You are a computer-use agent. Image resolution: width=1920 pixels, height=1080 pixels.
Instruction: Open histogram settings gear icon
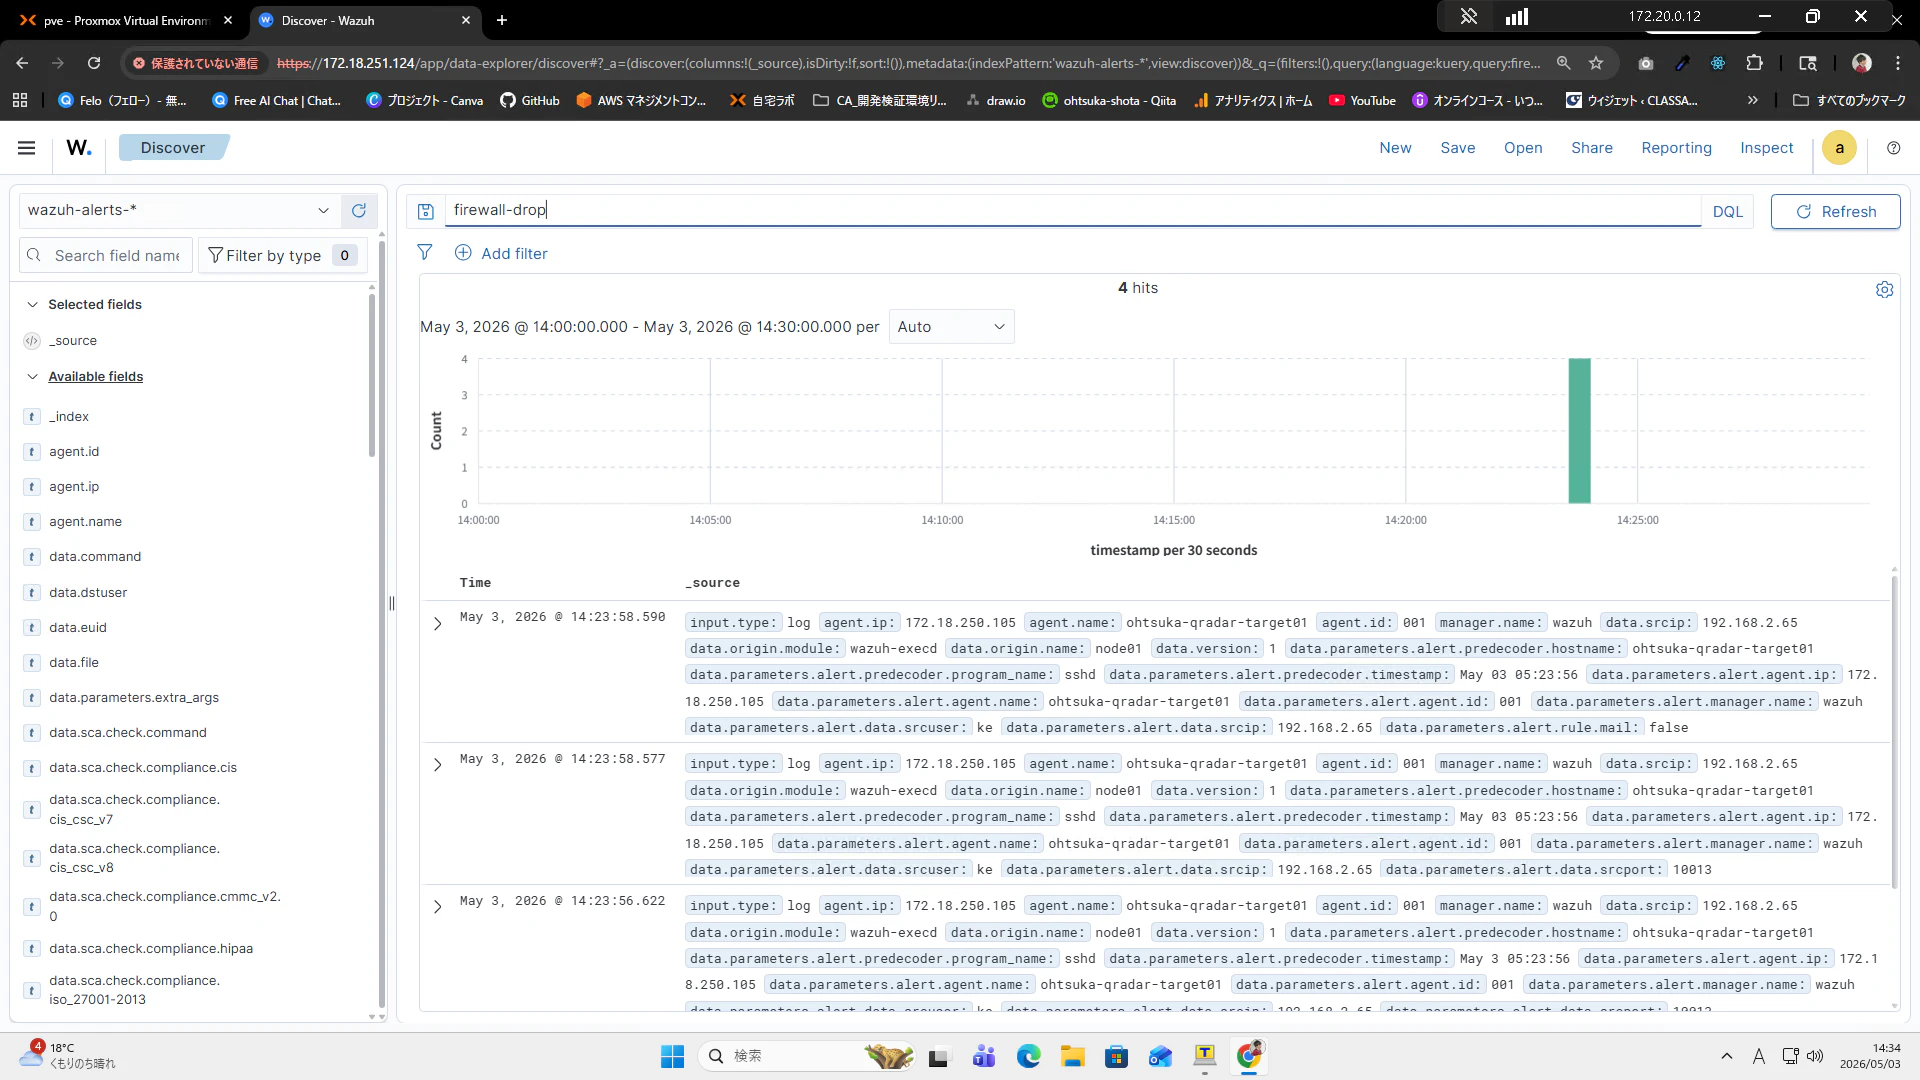[x=1885, y=289]
